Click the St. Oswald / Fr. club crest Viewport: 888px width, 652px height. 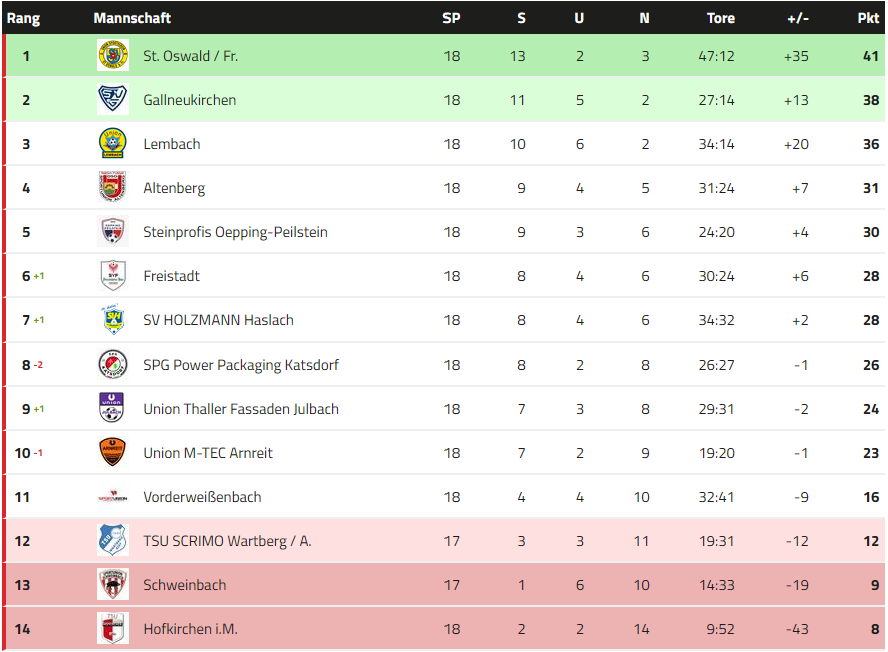(113, 56)
